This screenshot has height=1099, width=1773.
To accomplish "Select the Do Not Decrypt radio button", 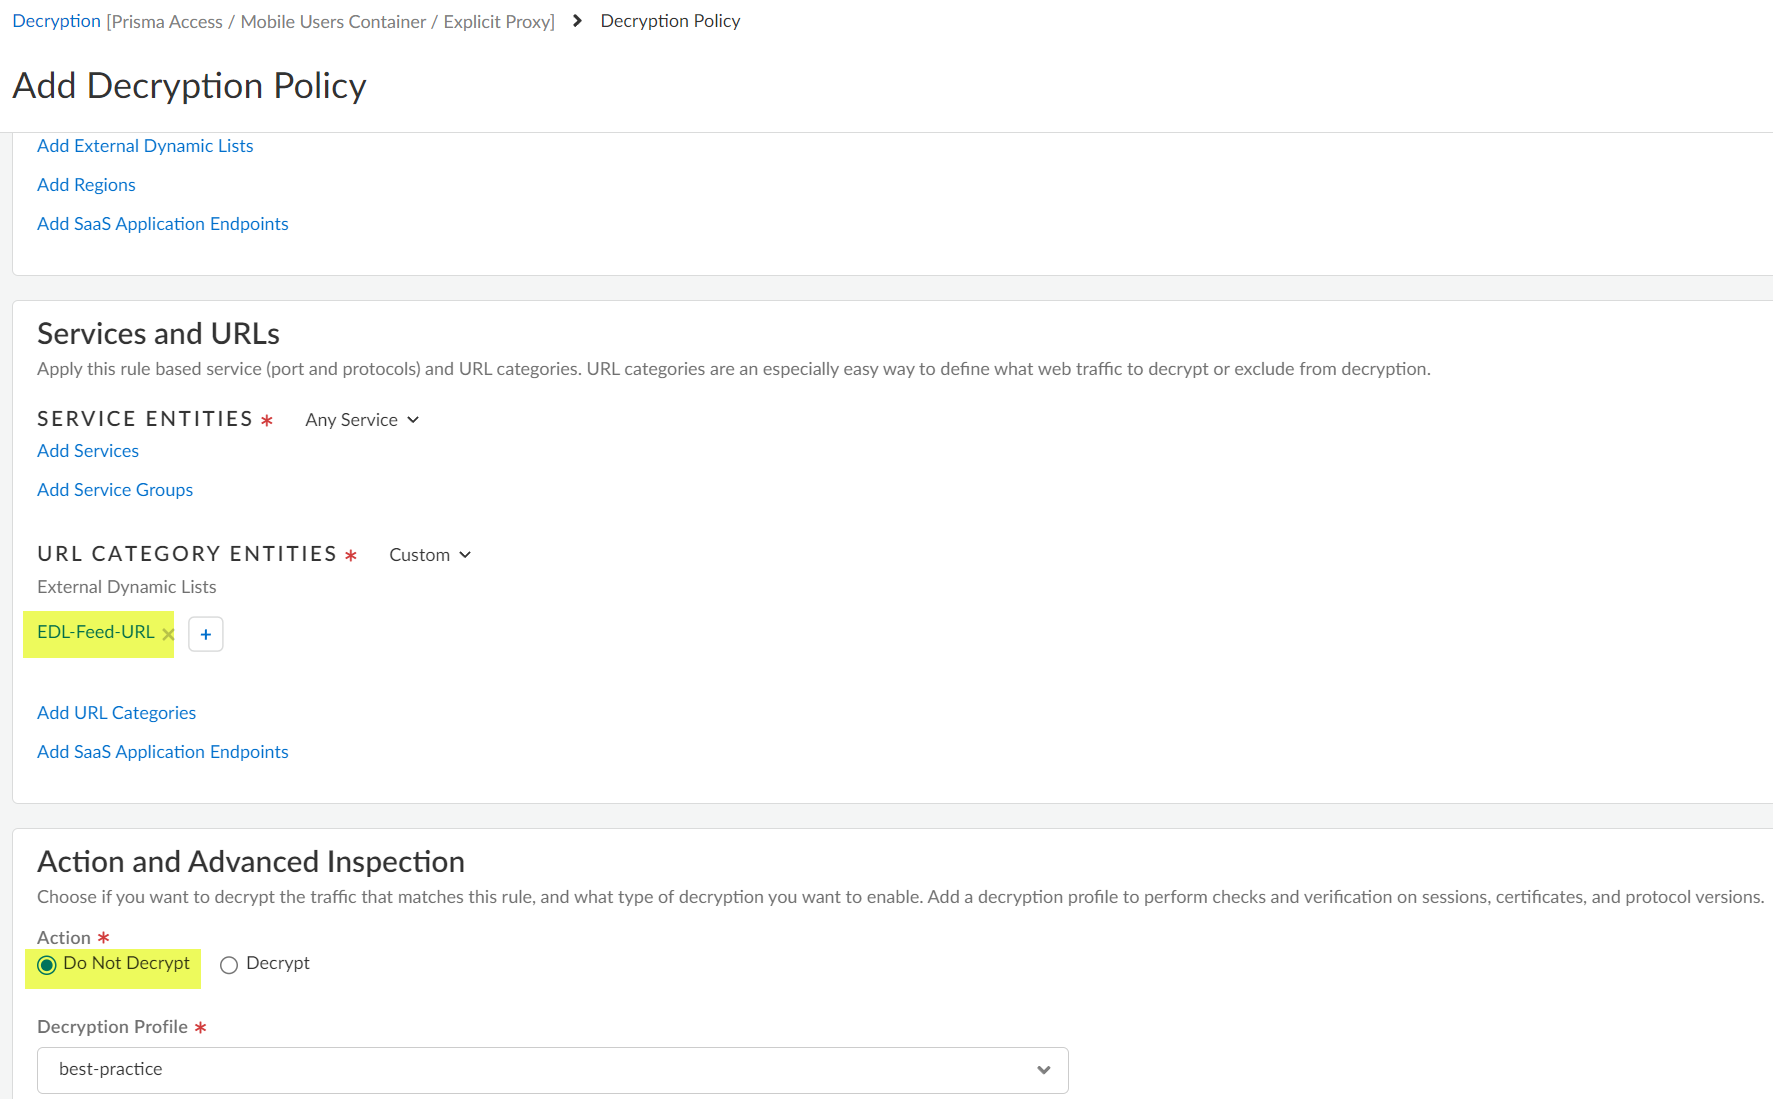I will 46,964.
